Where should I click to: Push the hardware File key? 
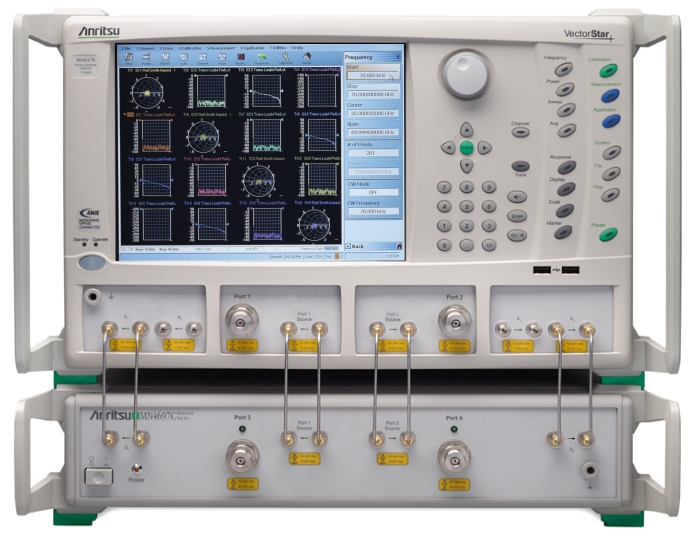coord(611,173)
